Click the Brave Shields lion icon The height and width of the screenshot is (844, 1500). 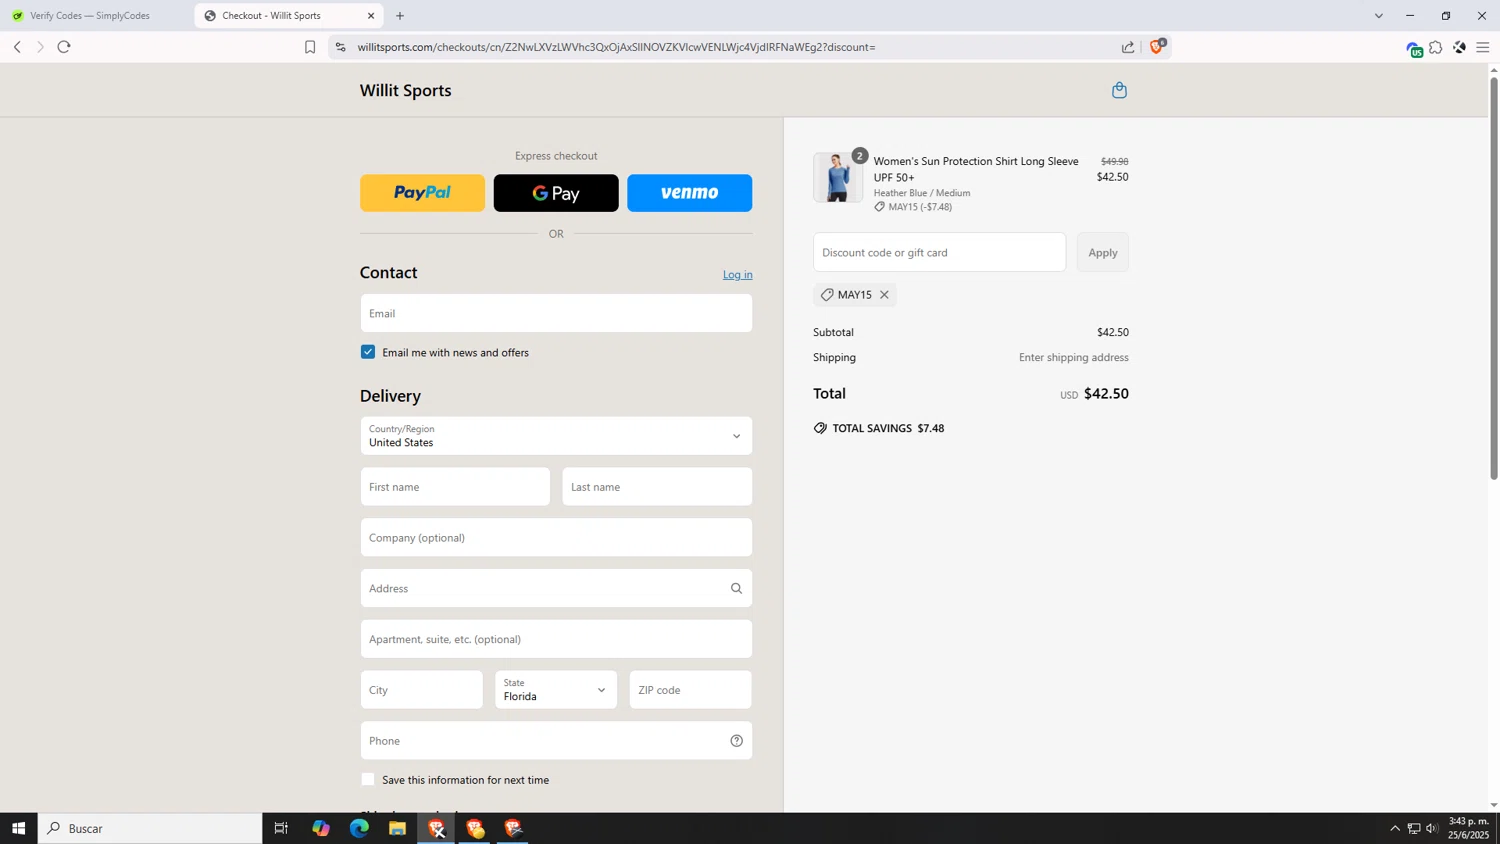pos(1157,46)
